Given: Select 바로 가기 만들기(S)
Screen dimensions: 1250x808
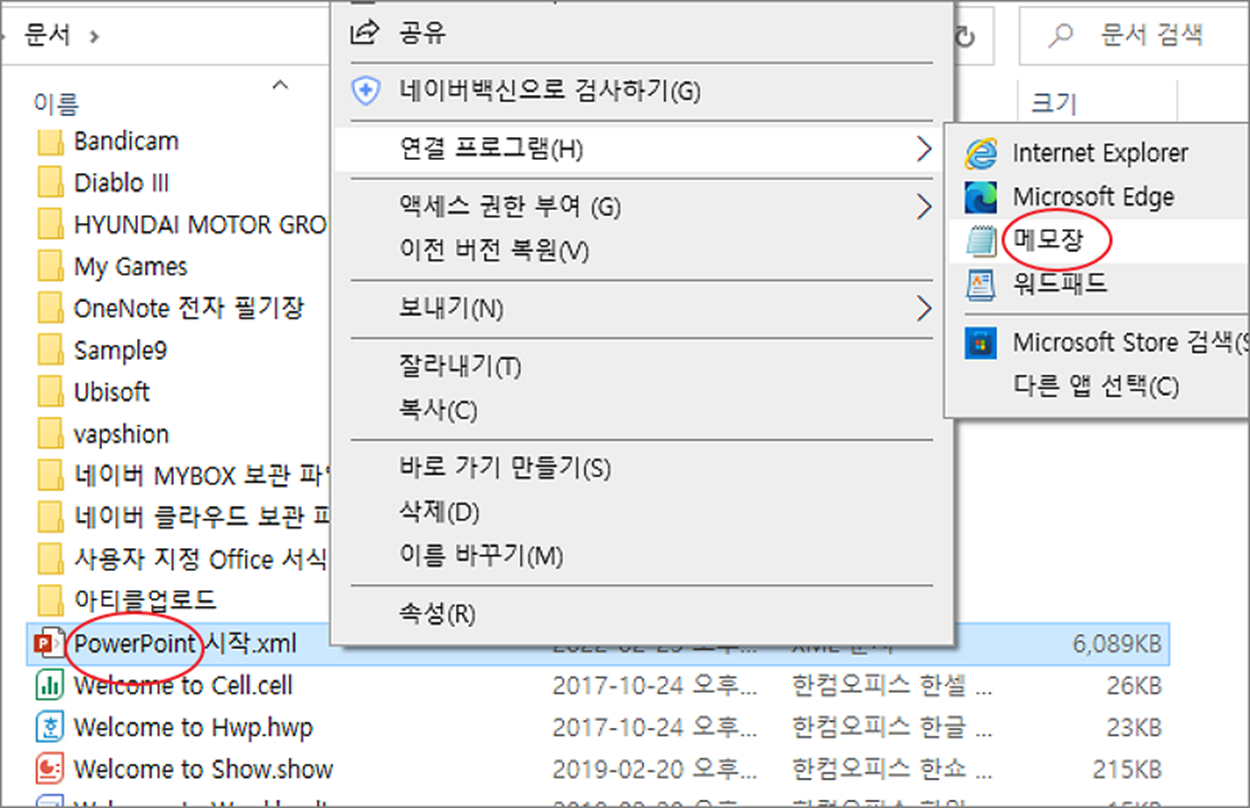Looking at the screenshot, I should click(x=505, y=468).
